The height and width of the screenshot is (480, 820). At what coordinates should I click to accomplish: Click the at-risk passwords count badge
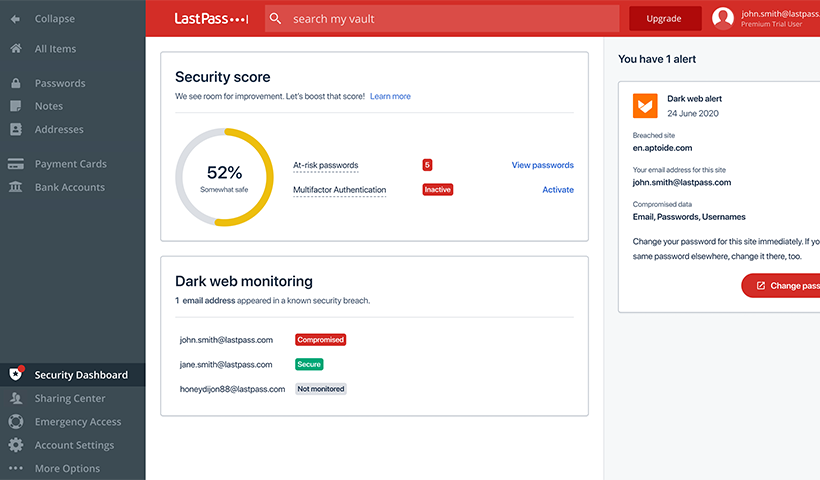pyautogui.click(x=427, y=165)
